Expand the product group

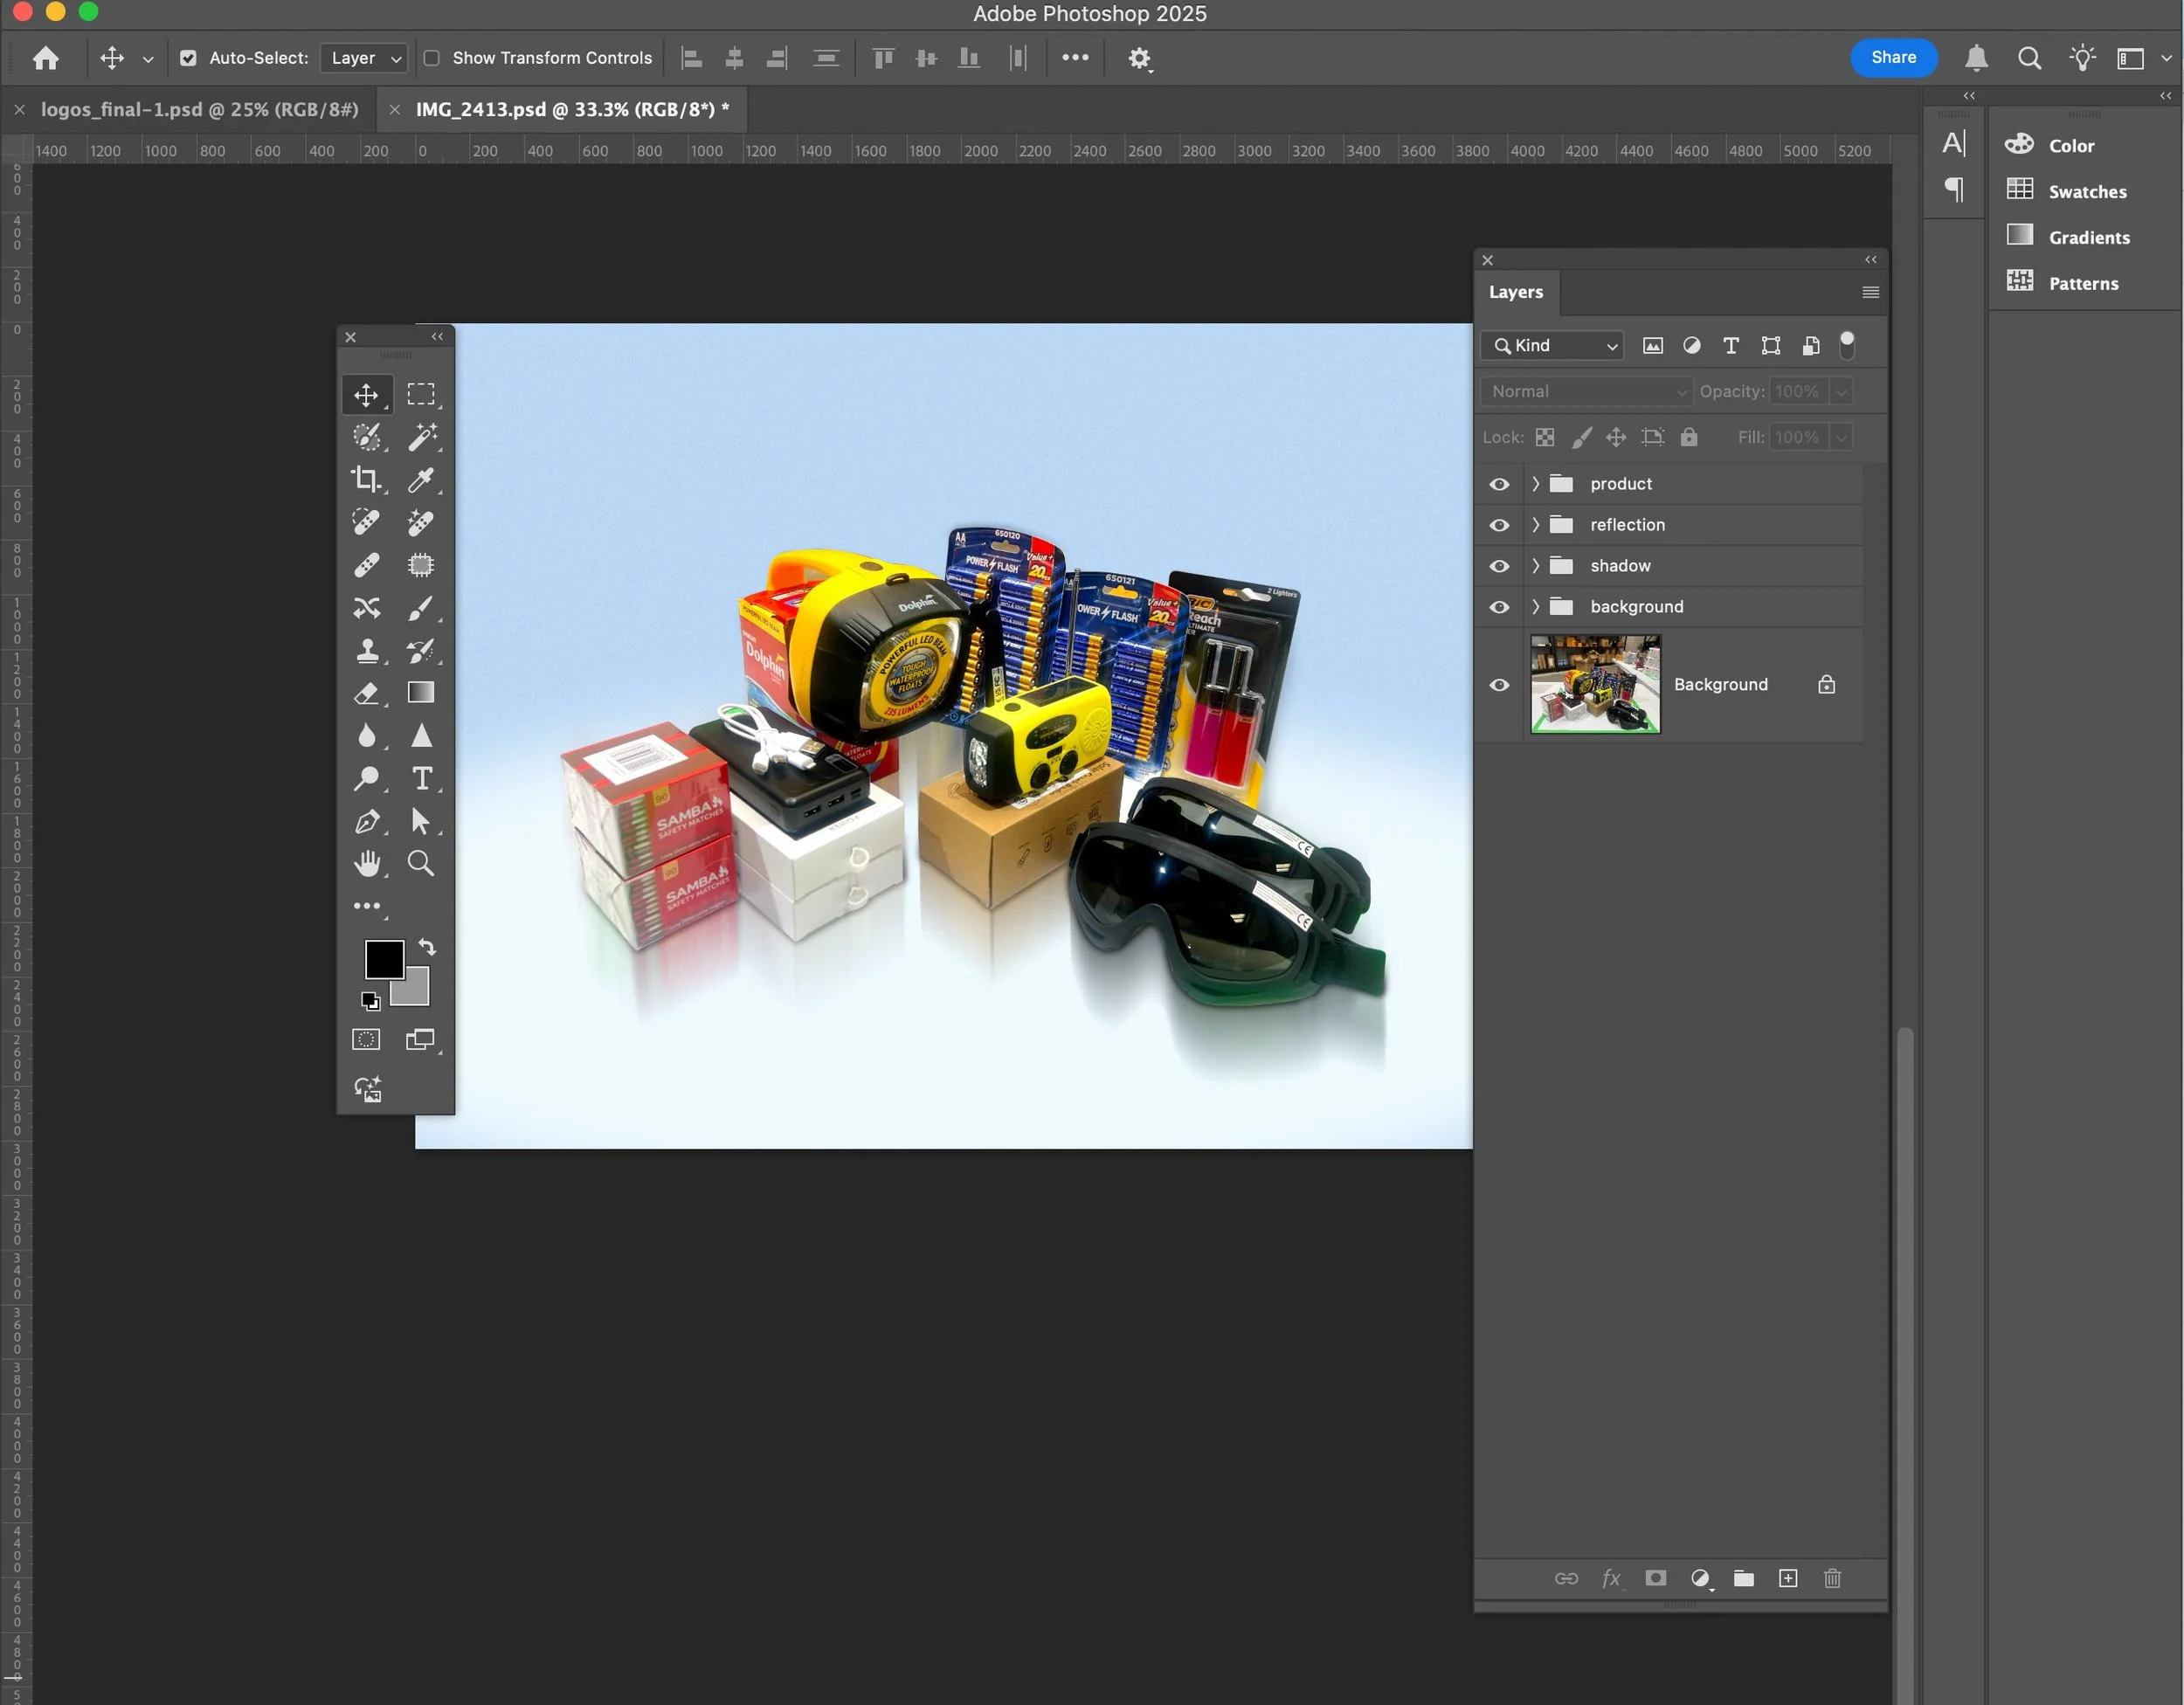tap(1535, 484)
